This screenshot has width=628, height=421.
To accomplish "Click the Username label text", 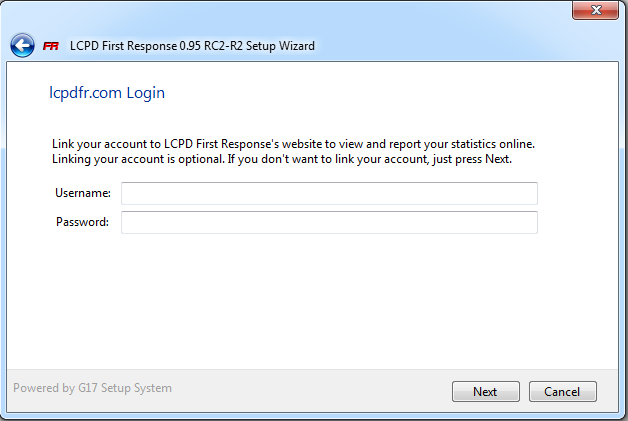I will (83, 193).
